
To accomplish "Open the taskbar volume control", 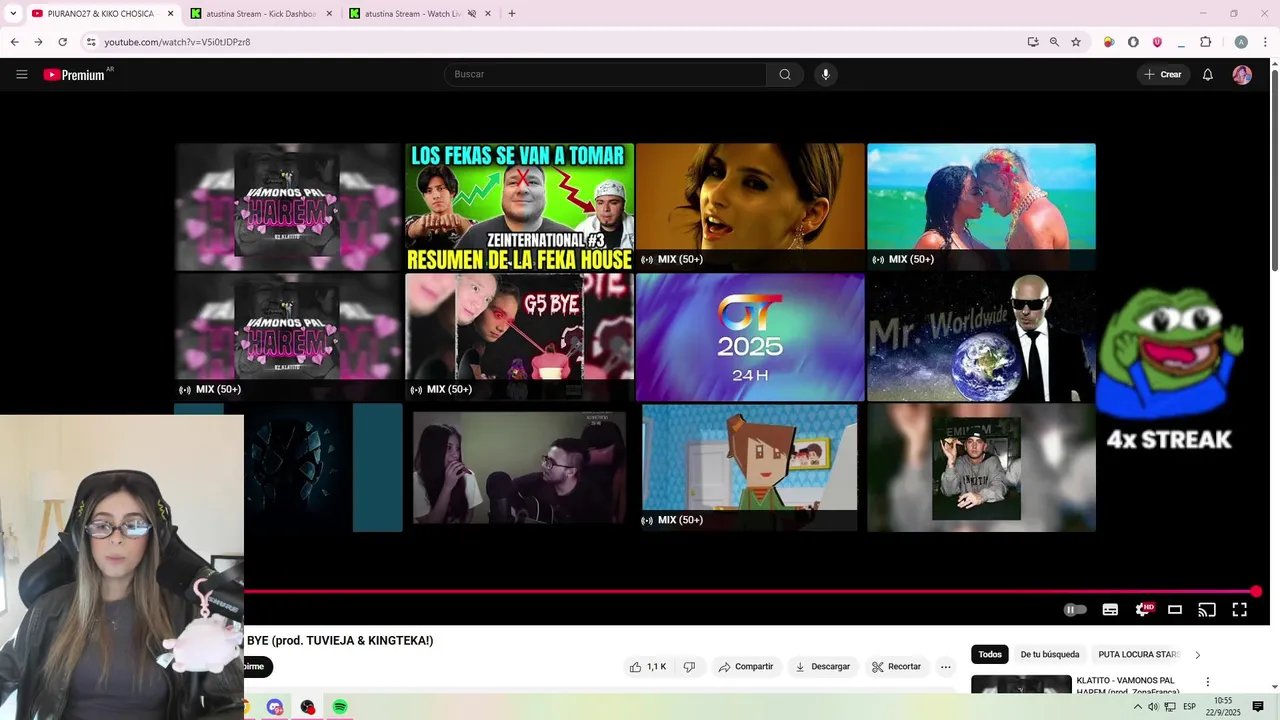I will tap(1153, 707).
